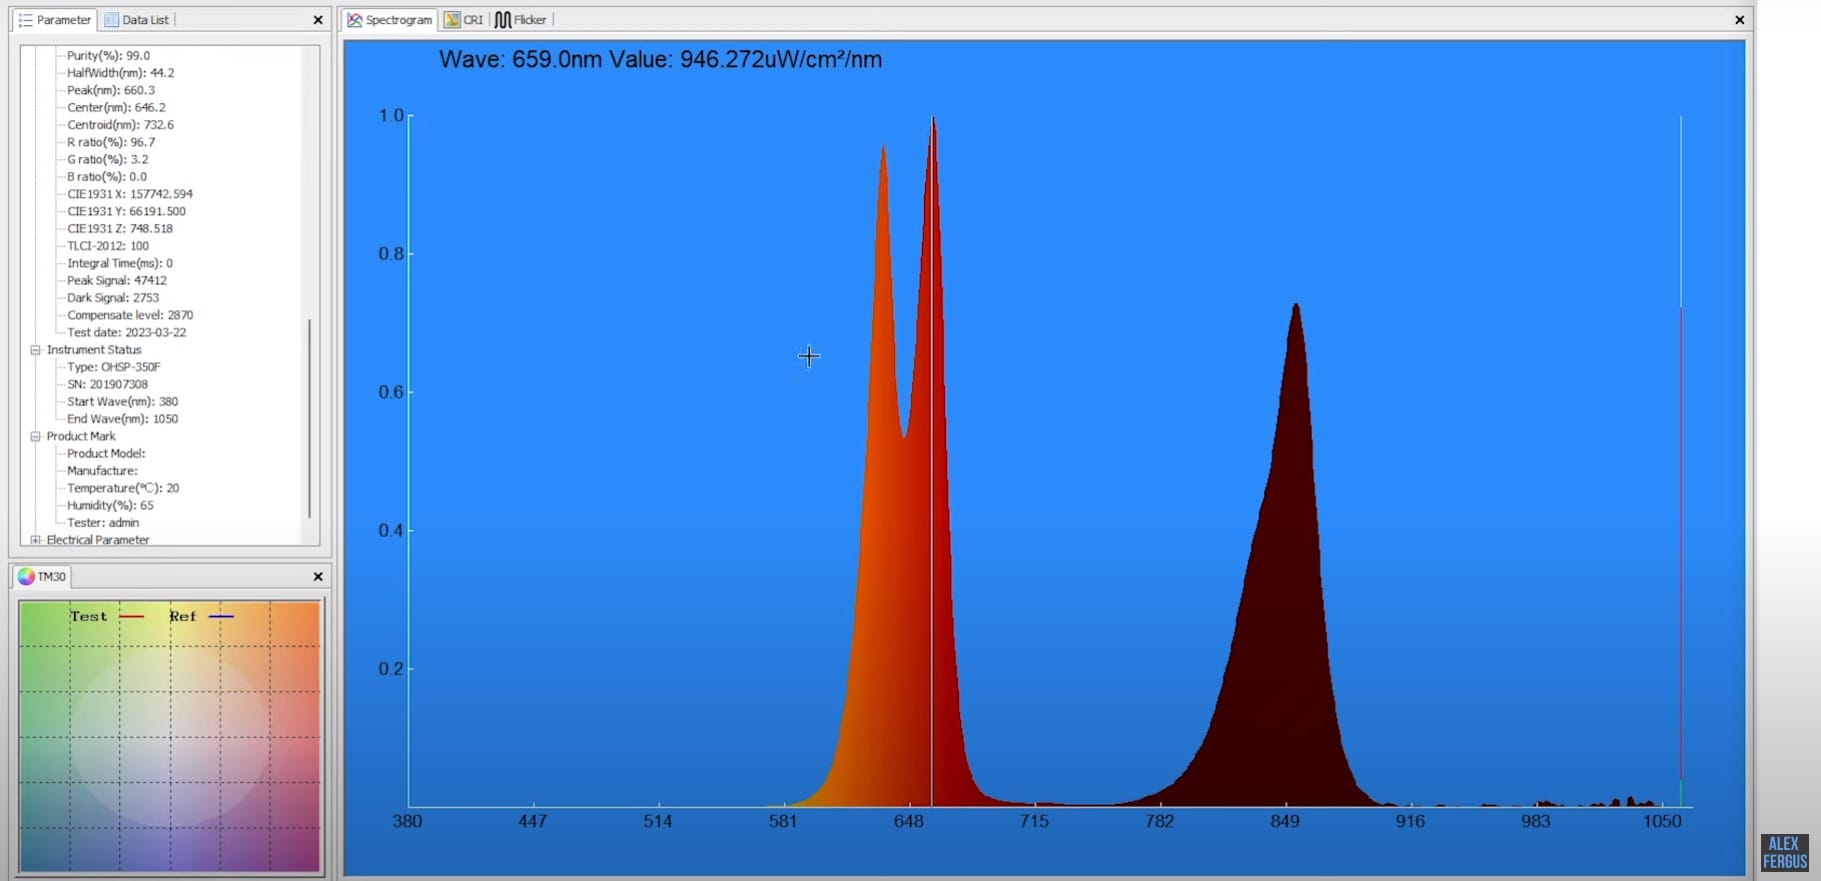Select the B ratio(%): 0.0 row

pos(106,177)
